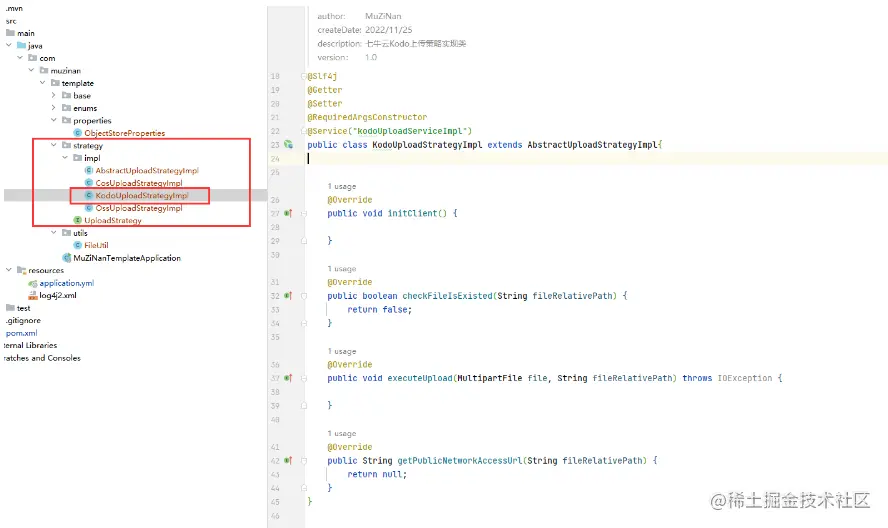888x528 pixels.
Task: Fold the initClient method body
Action: (x=304, y=214)
